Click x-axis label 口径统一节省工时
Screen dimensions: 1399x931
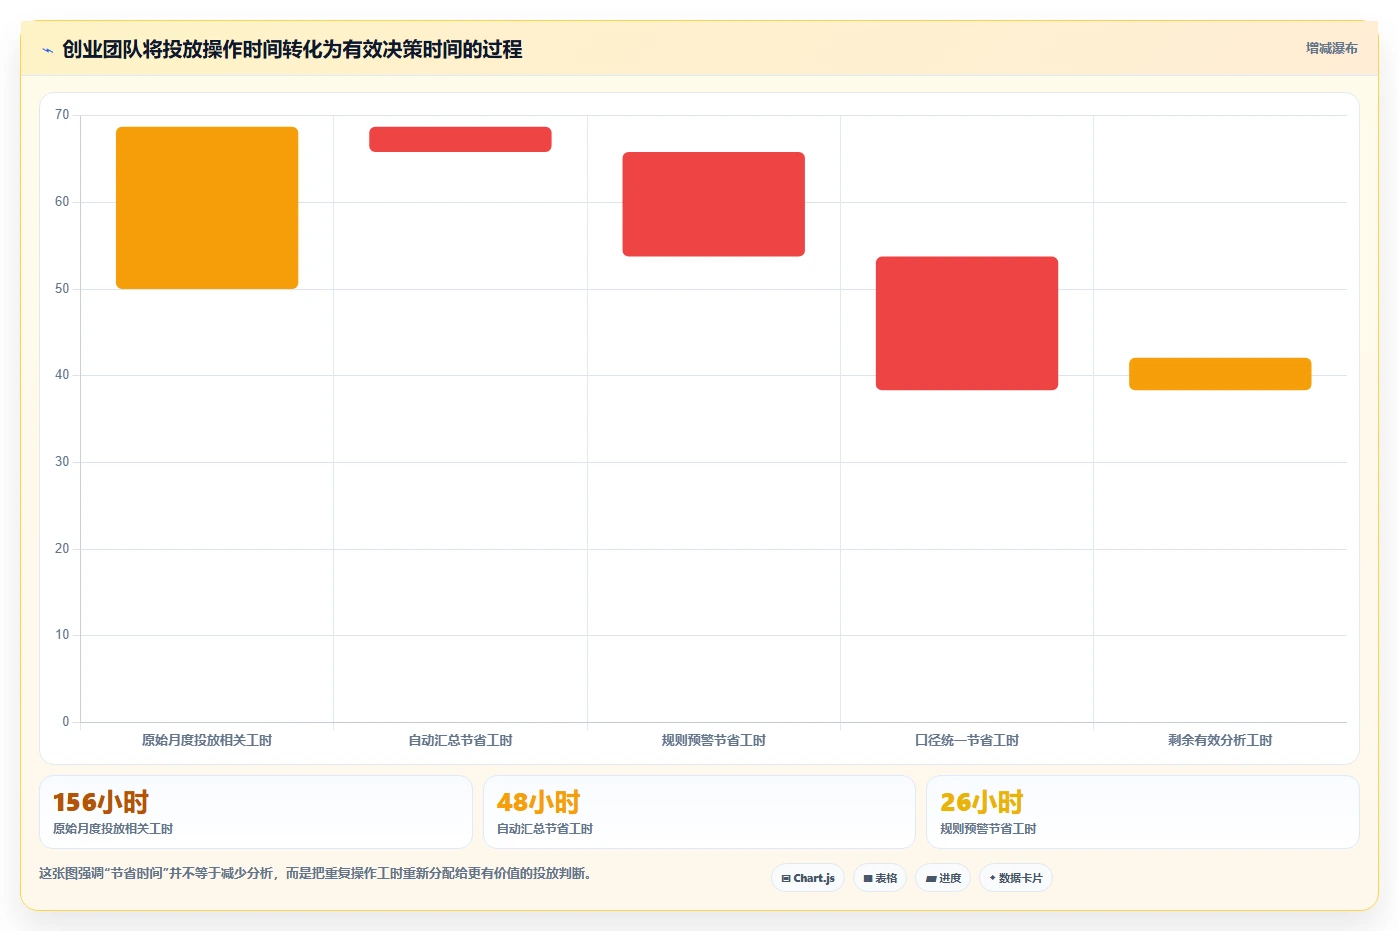click(967, 740)
